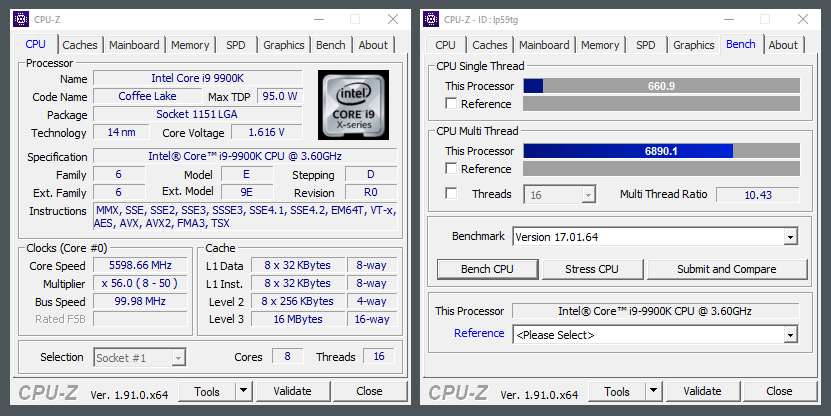Select SPD tab in left window
This screenshot has height=416, width=831.
pyautogui.click(x=236, y=45)
